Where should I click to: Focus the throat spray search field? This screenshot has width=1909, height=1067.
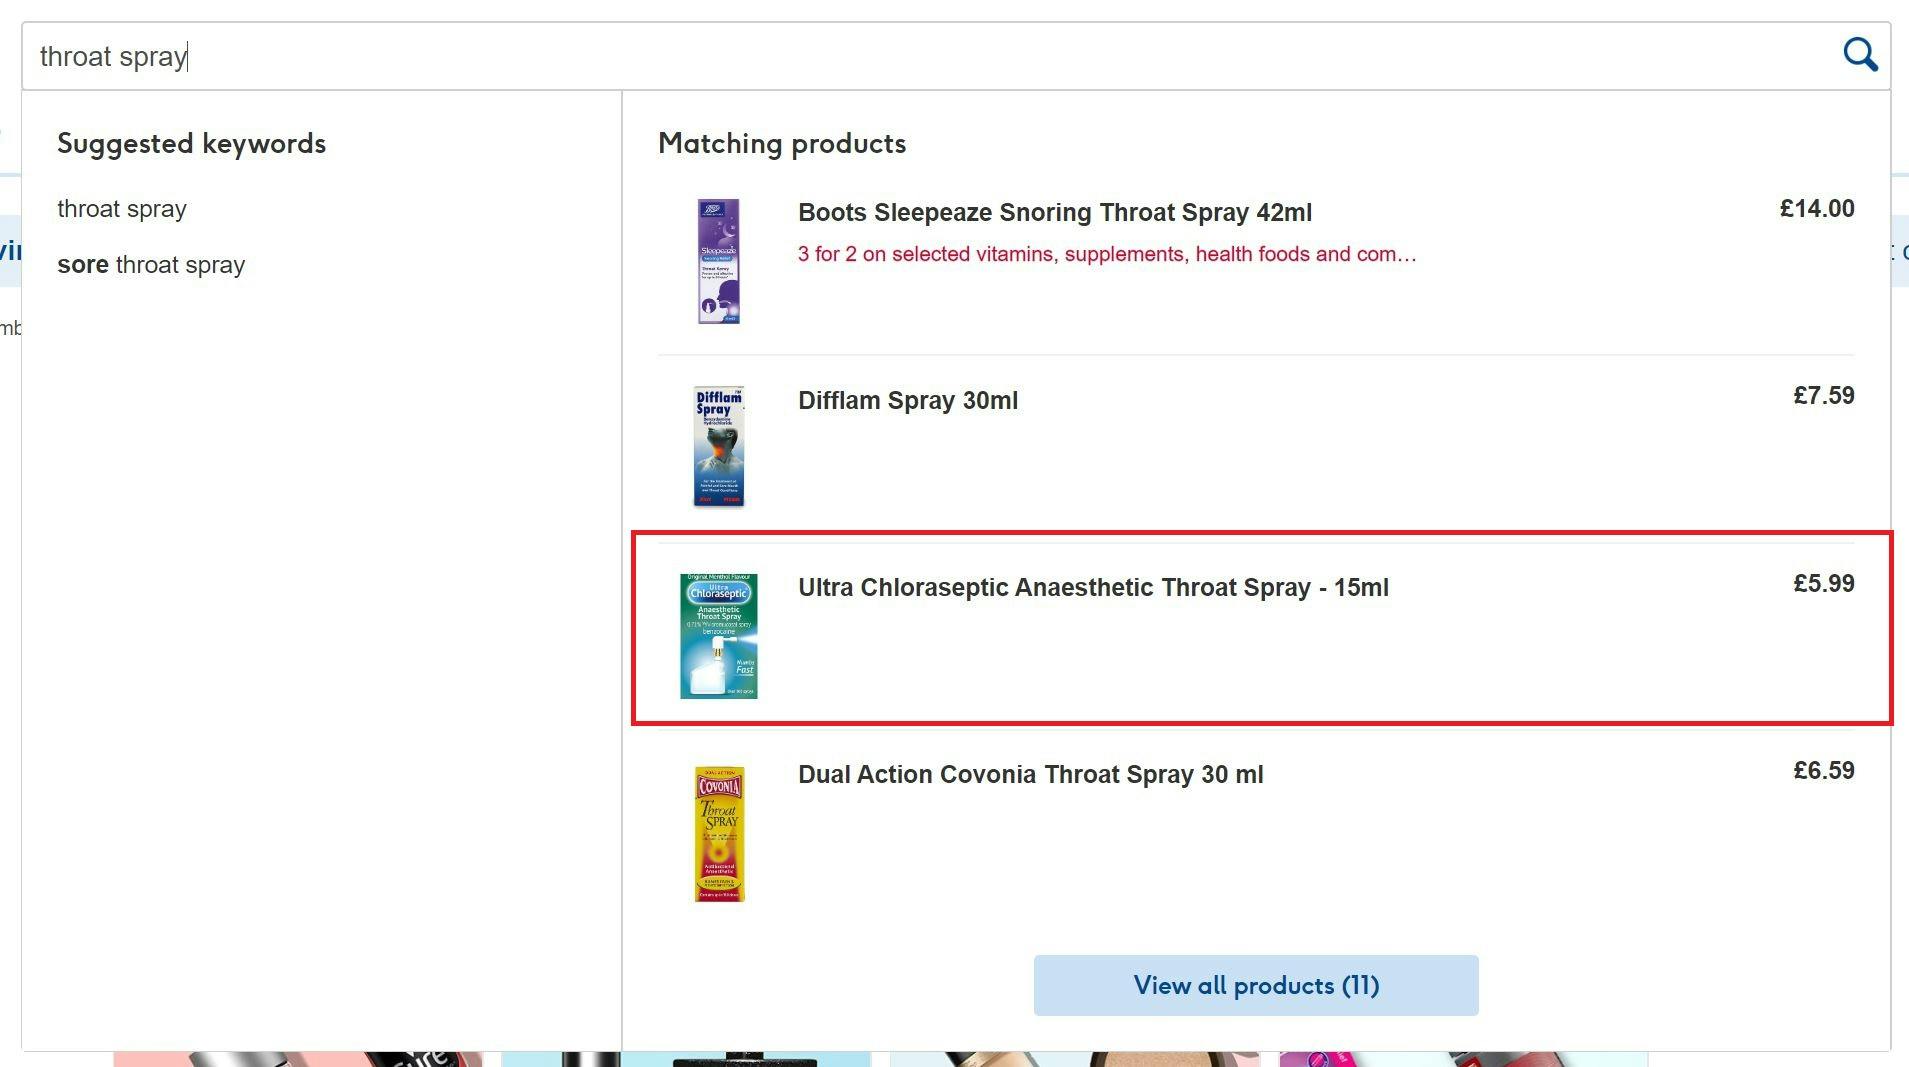click(x=900, y=56)
